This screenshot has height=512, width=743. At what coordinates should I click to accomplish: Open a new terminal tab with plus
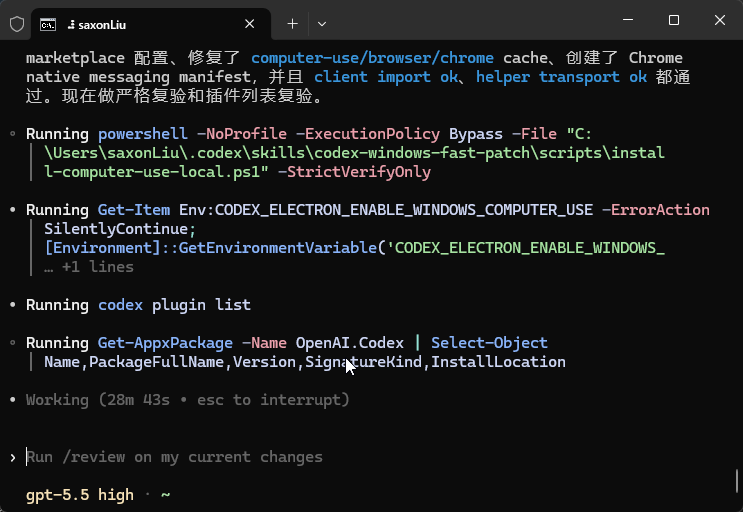(293, 24)
